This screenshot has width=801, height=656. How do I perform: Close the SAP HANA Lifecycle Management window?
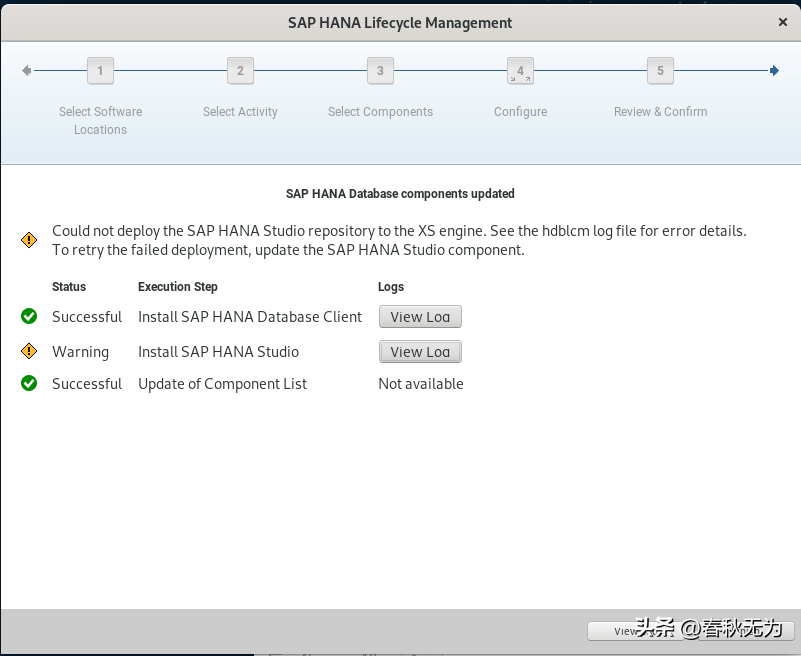pyautogui.click(x=783, y=21)
